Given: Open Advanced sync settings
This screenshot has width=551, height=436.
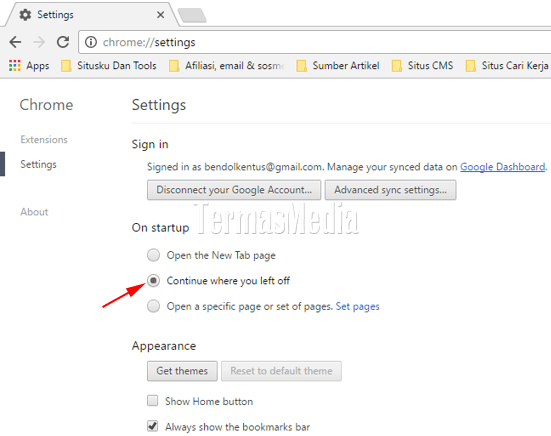Looking at the screenshot, I should [x=390, y=190].
